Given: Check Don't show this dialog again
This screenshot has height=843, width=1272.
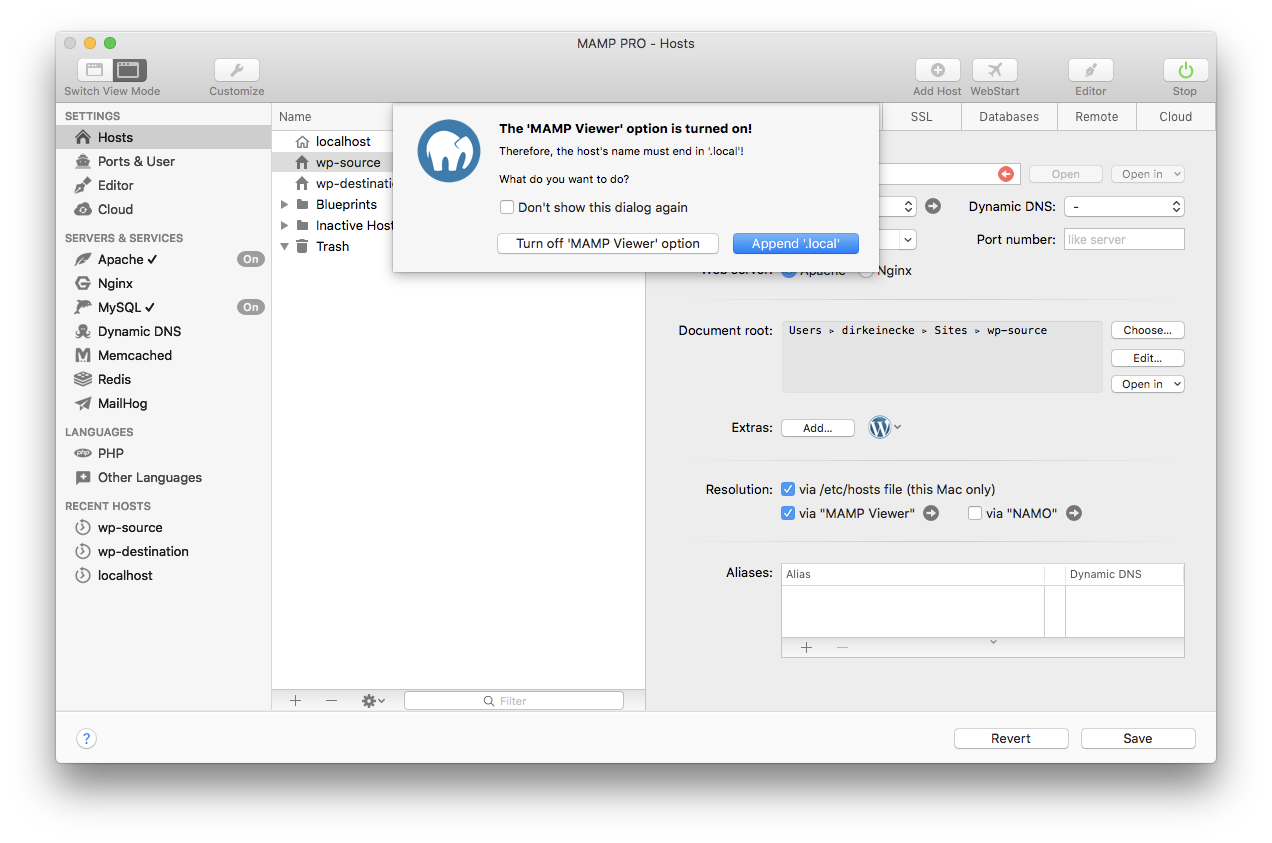Looking at the screenshot, I should [x=507, y=207].
